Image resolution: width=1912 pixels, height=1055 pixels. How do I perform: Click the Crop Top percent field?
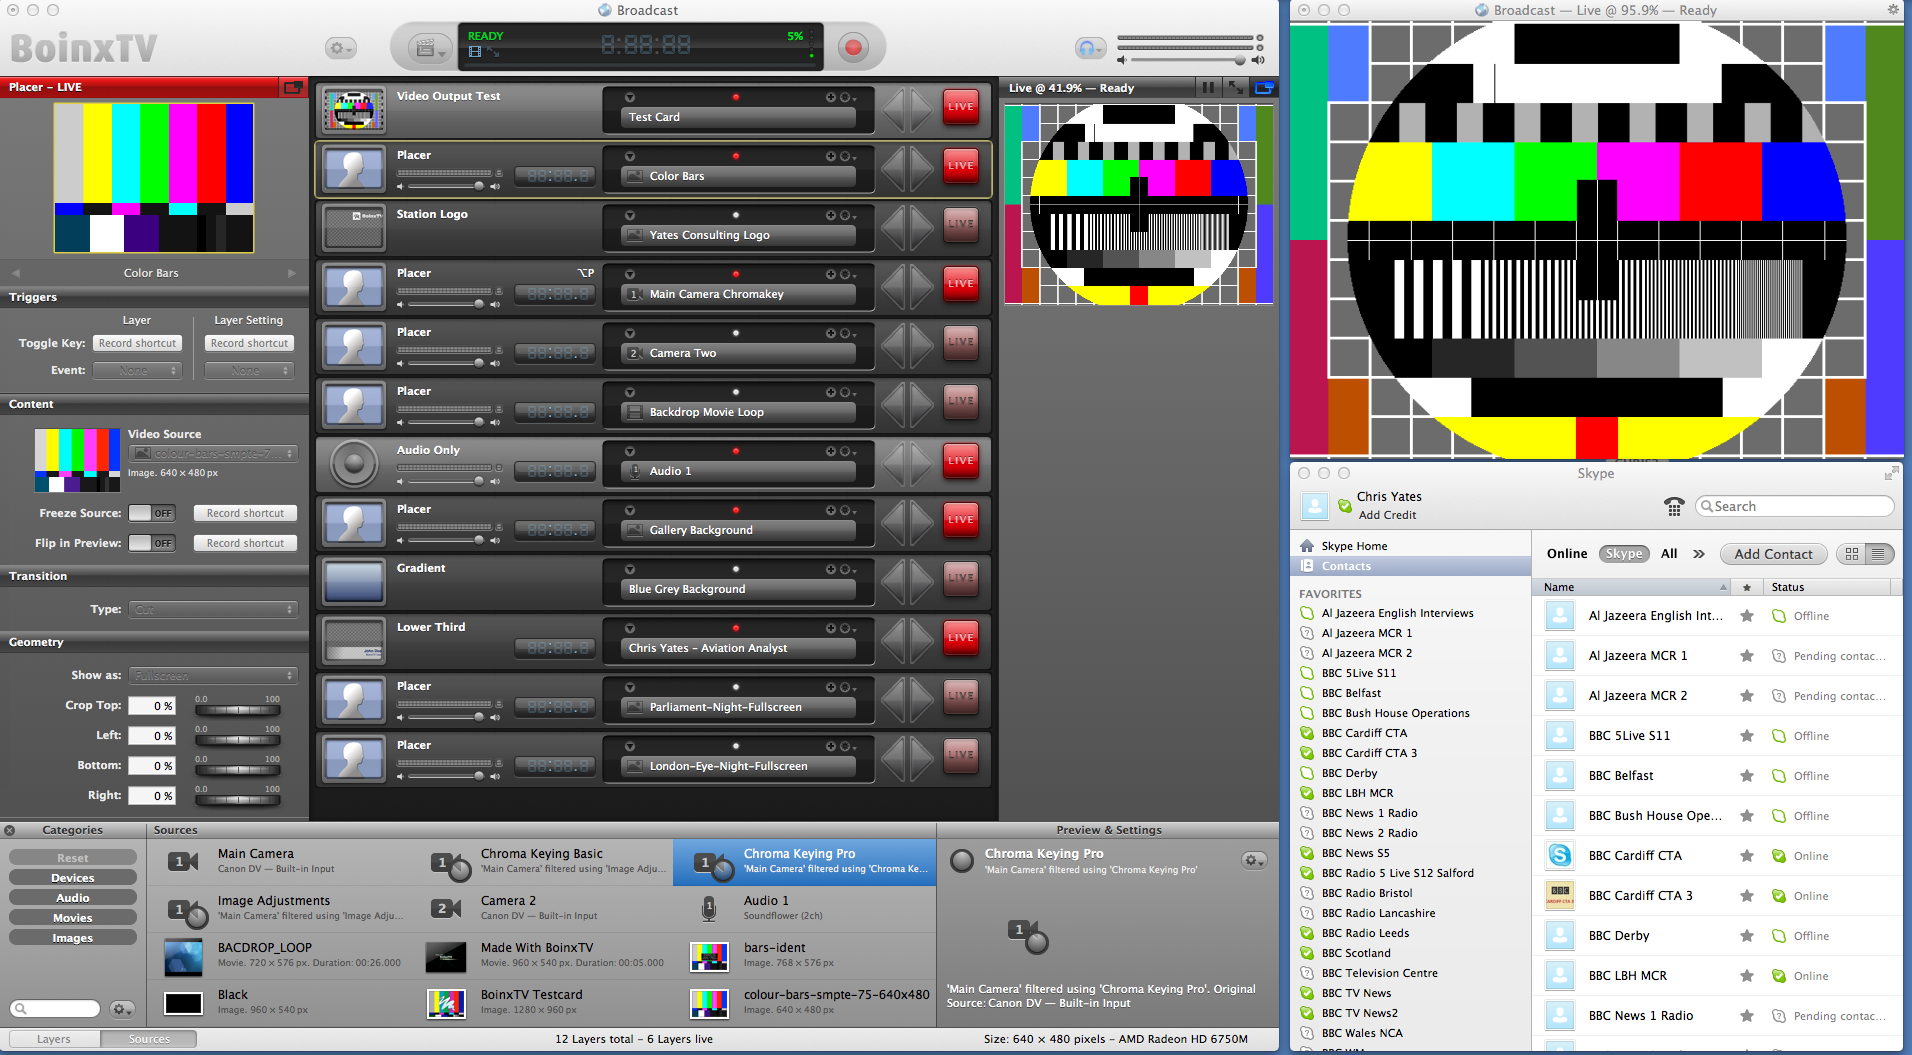152,706
